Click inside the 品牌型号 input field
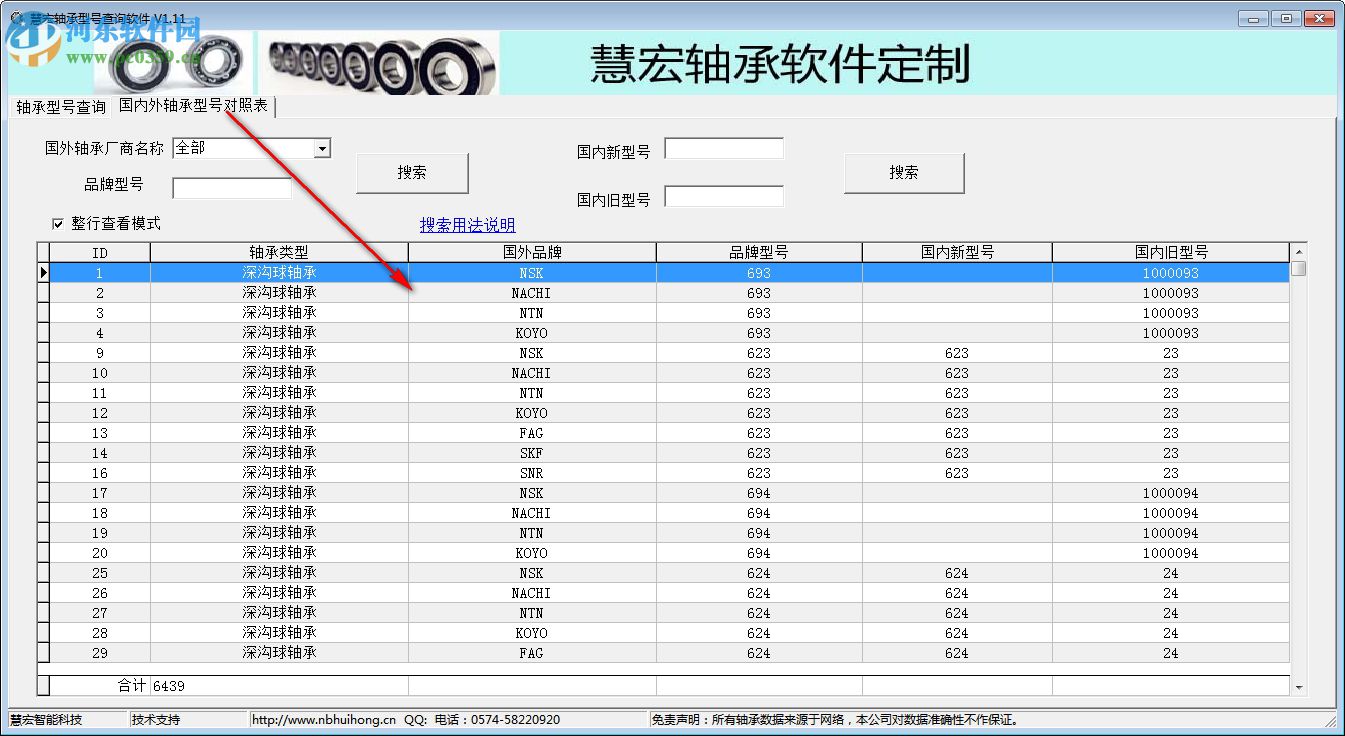 [x=230, y=187]
